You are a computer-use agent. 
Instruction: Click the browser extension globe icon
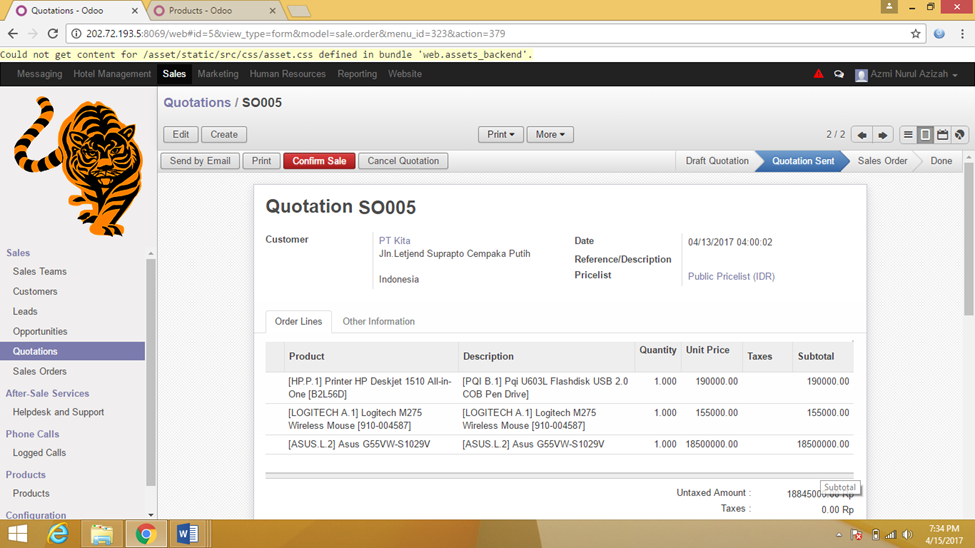coord(939,34)
